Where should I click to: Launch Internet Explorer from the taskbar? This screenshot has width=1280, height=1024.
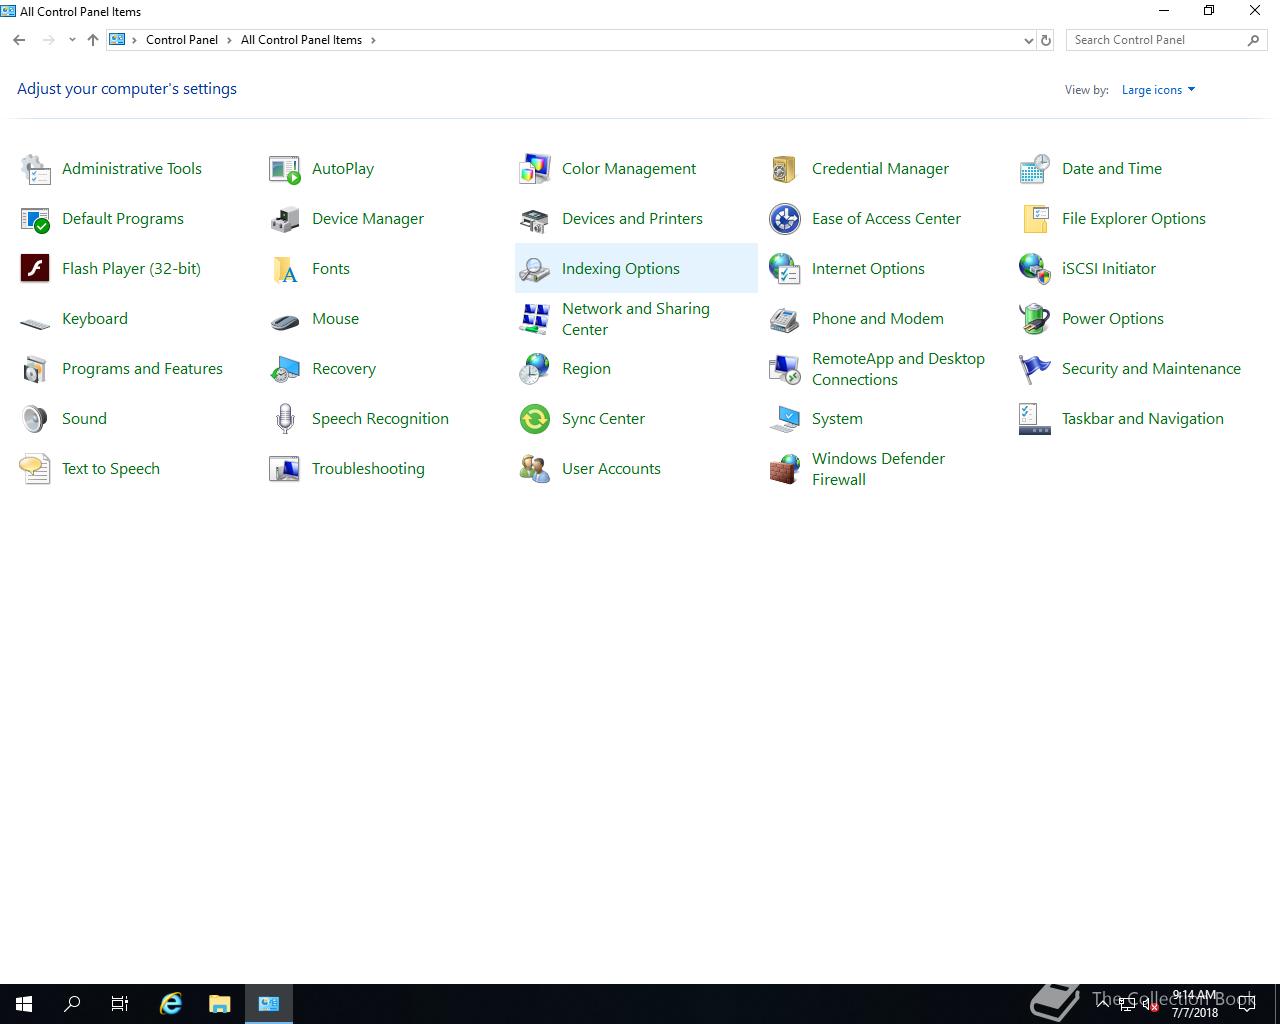coord(172,1004)
